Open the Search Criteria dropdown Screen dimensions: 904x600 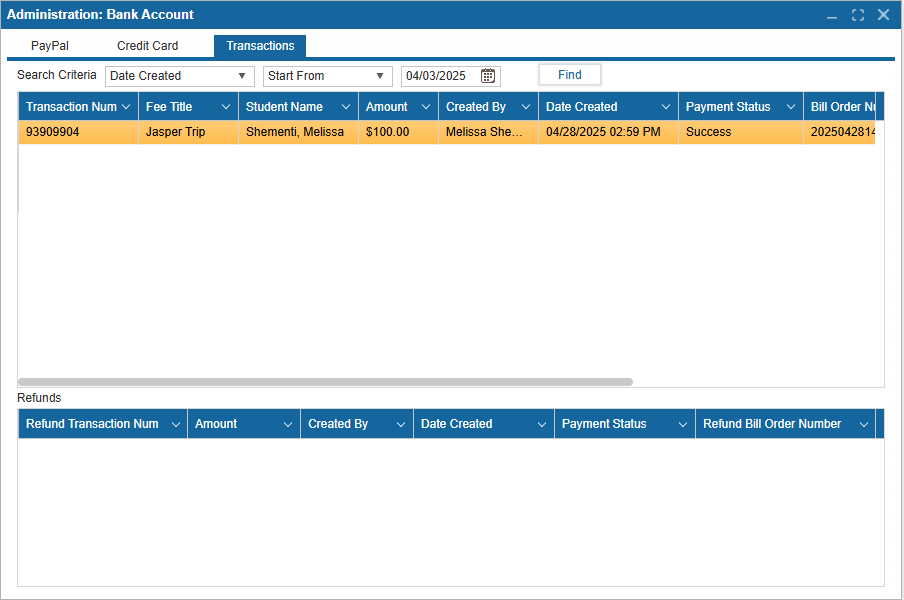click(243, 75)
